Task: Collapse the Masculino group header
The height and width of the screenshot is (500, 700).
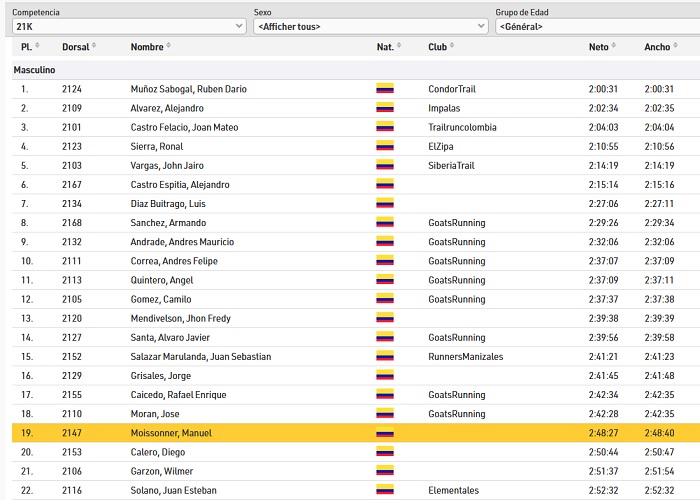Action: click(x=34, y=70)
